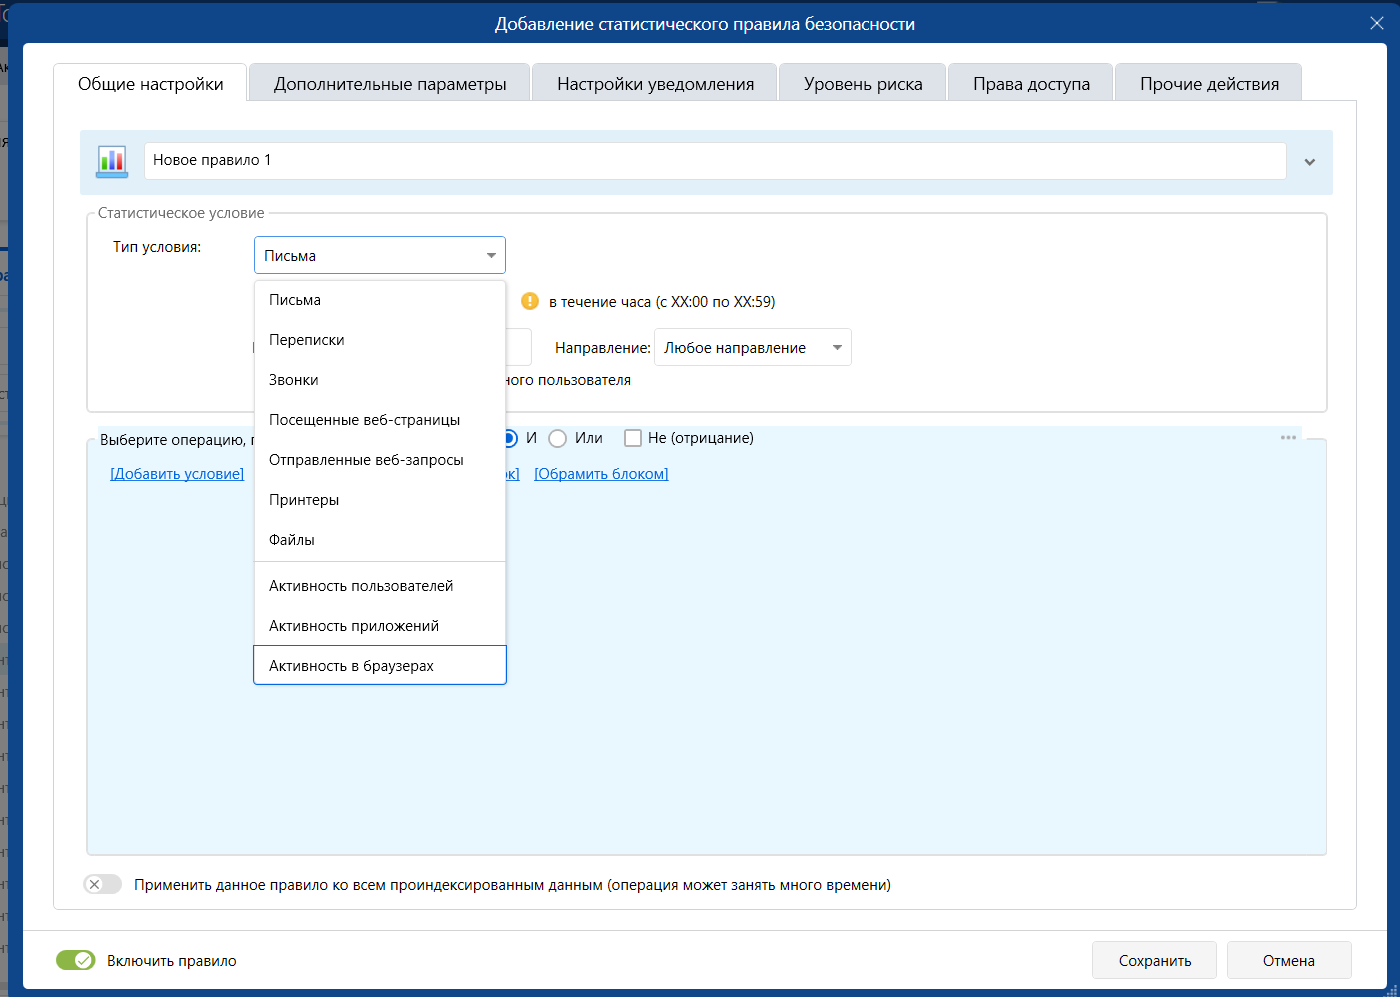Image resolution: width=1400 pixels, height=997 pixels.
Task: Select Активность пользователей option
Action: (x=380, y=586)
